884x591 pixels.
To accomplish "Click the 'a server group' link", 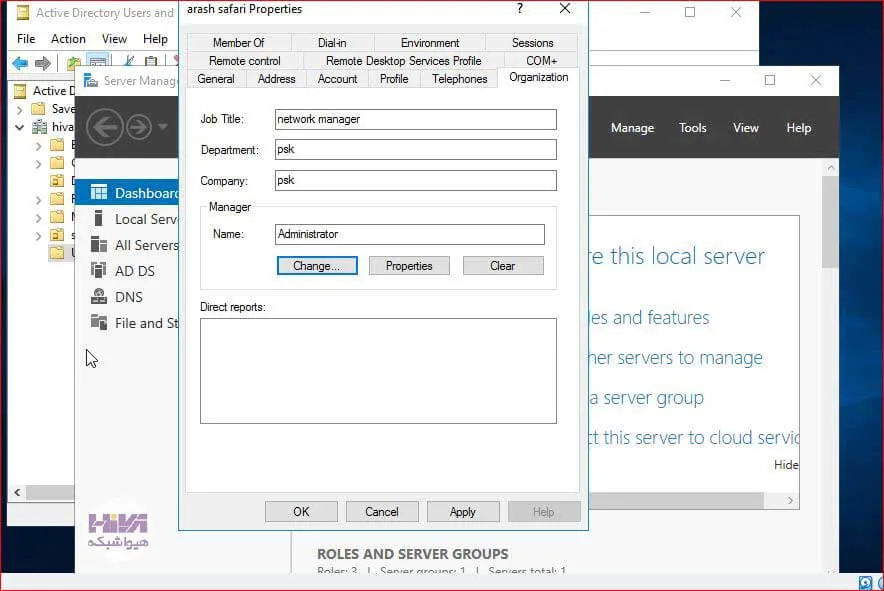I will point(647,398).
